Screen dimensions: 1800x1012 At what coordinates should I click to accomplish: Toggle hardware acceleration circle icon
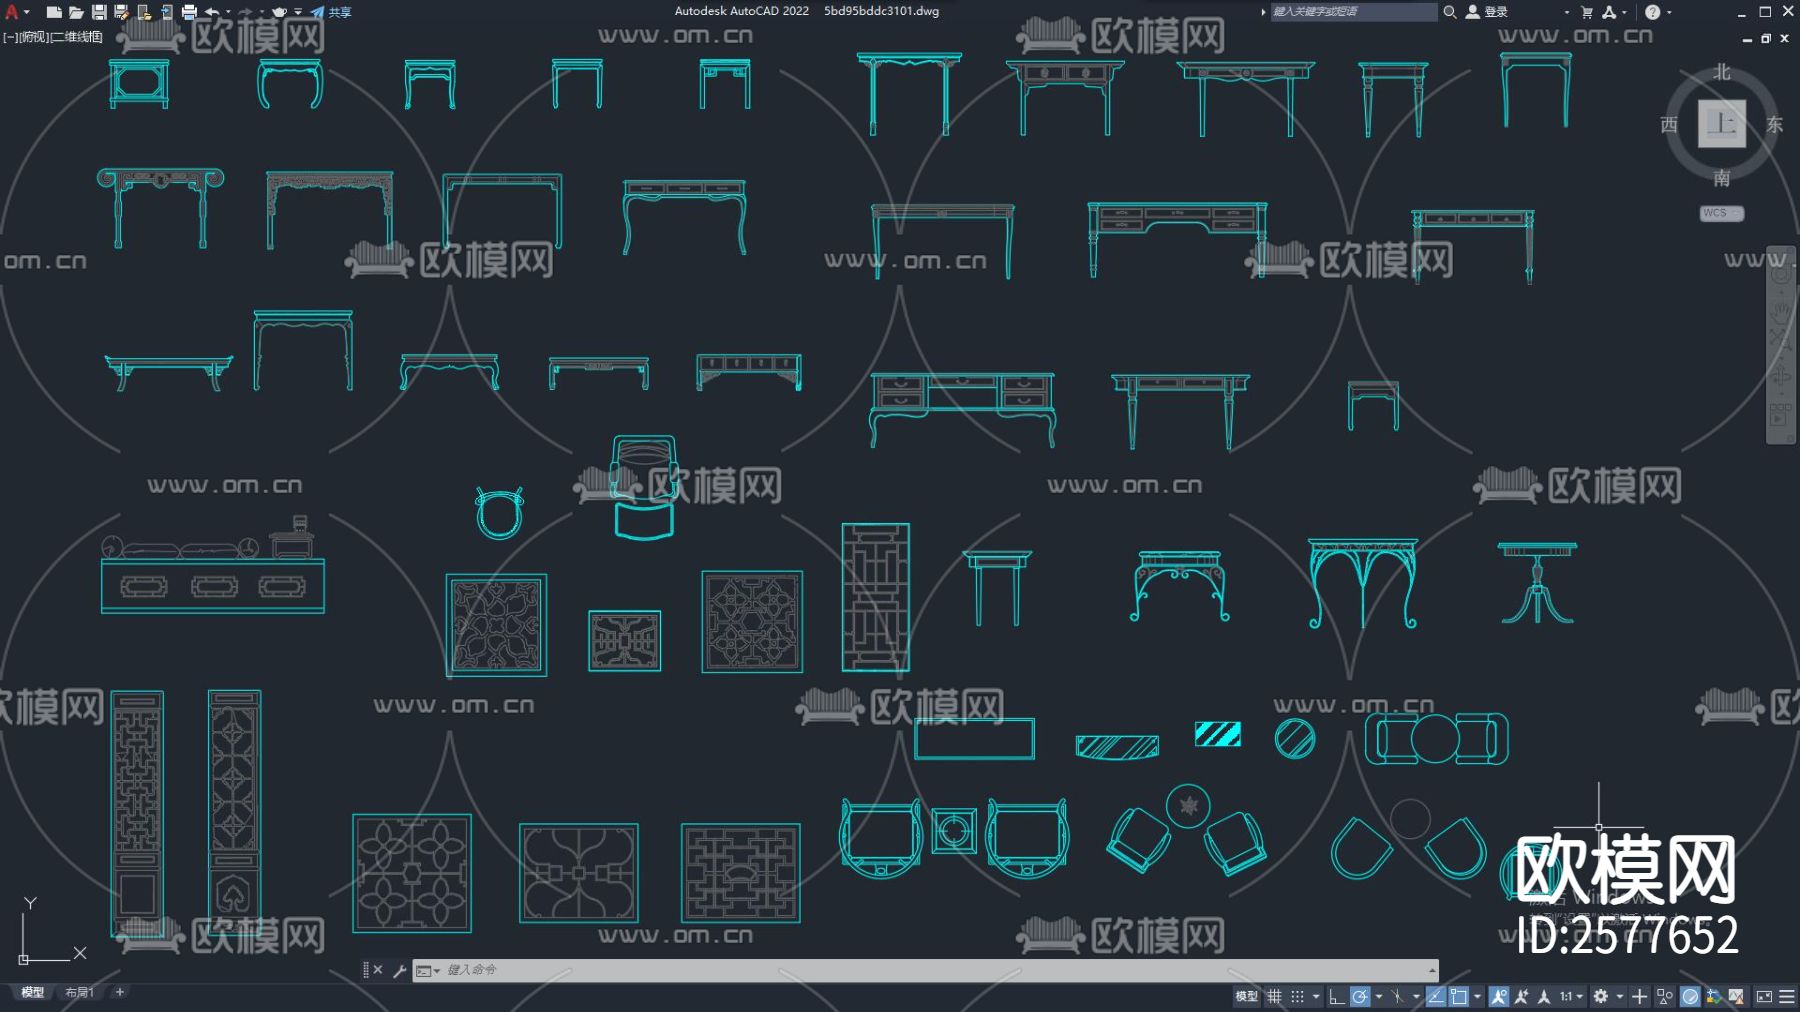[1690, 996]
